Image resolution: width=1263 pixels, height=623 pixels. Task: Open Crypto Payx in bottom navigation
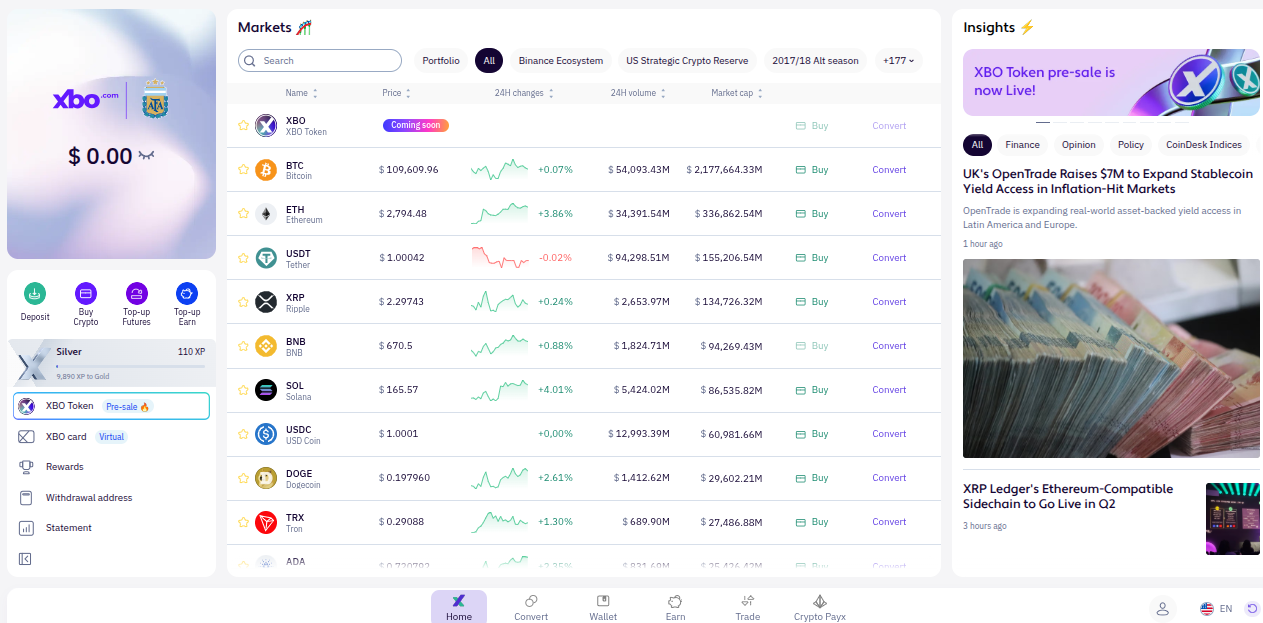coord(820,607)
